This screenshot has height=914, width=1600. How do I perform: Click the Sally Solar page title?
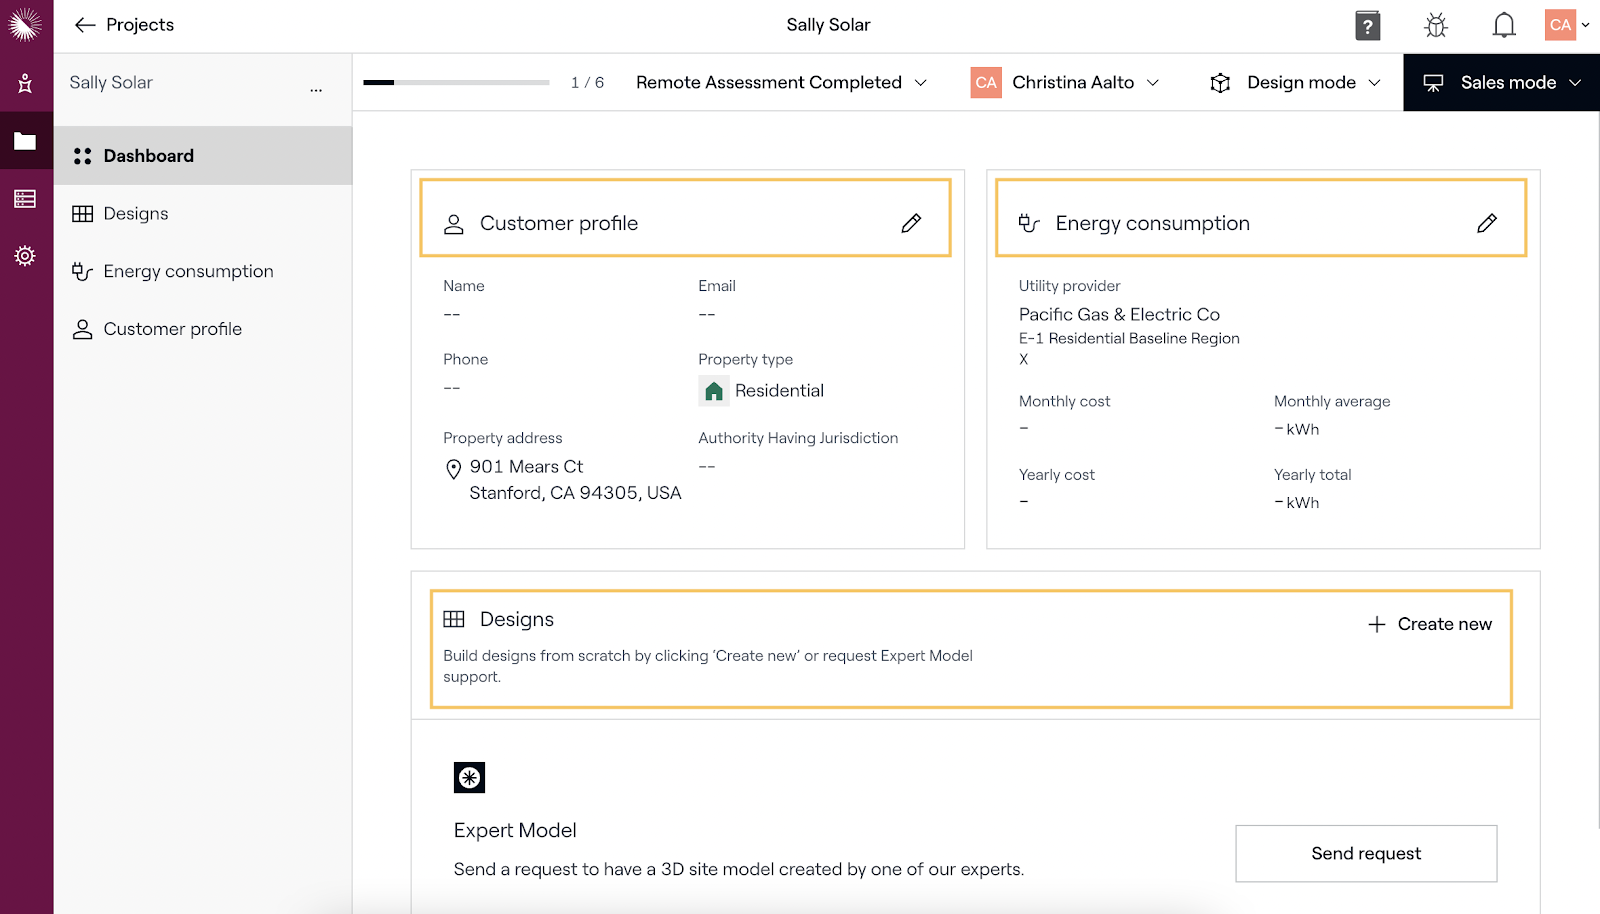pyautogui.click(x=828, y=25)
